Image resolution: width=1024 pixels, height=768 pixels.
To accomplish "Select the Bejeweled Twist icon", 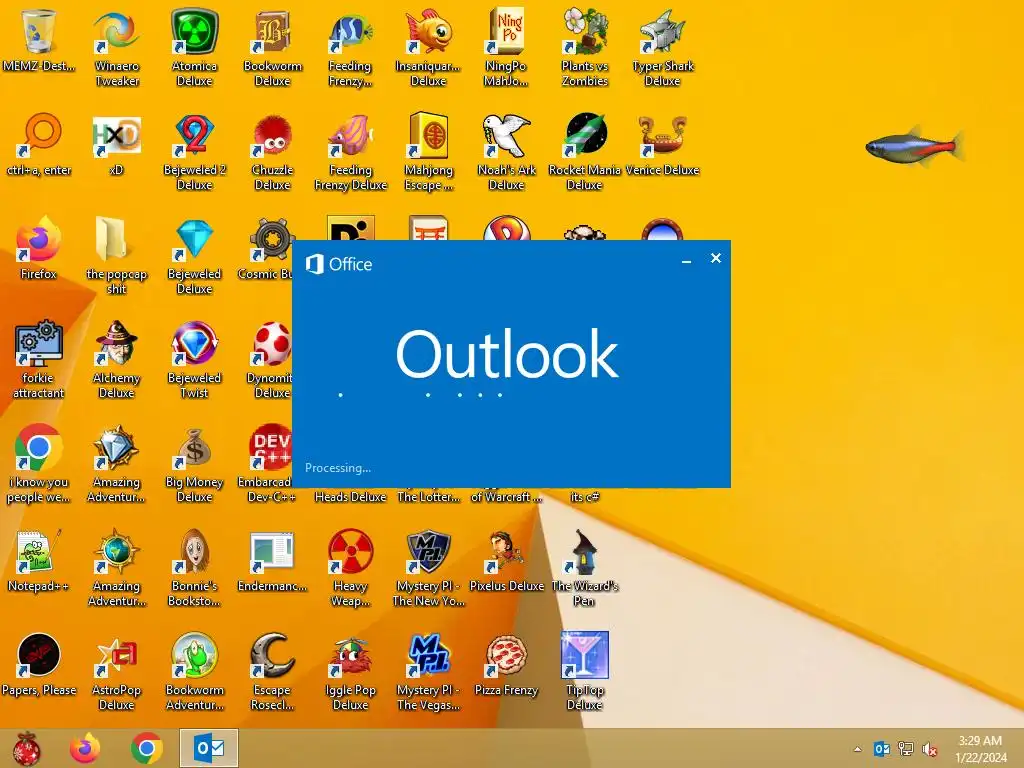I will 195,343.
